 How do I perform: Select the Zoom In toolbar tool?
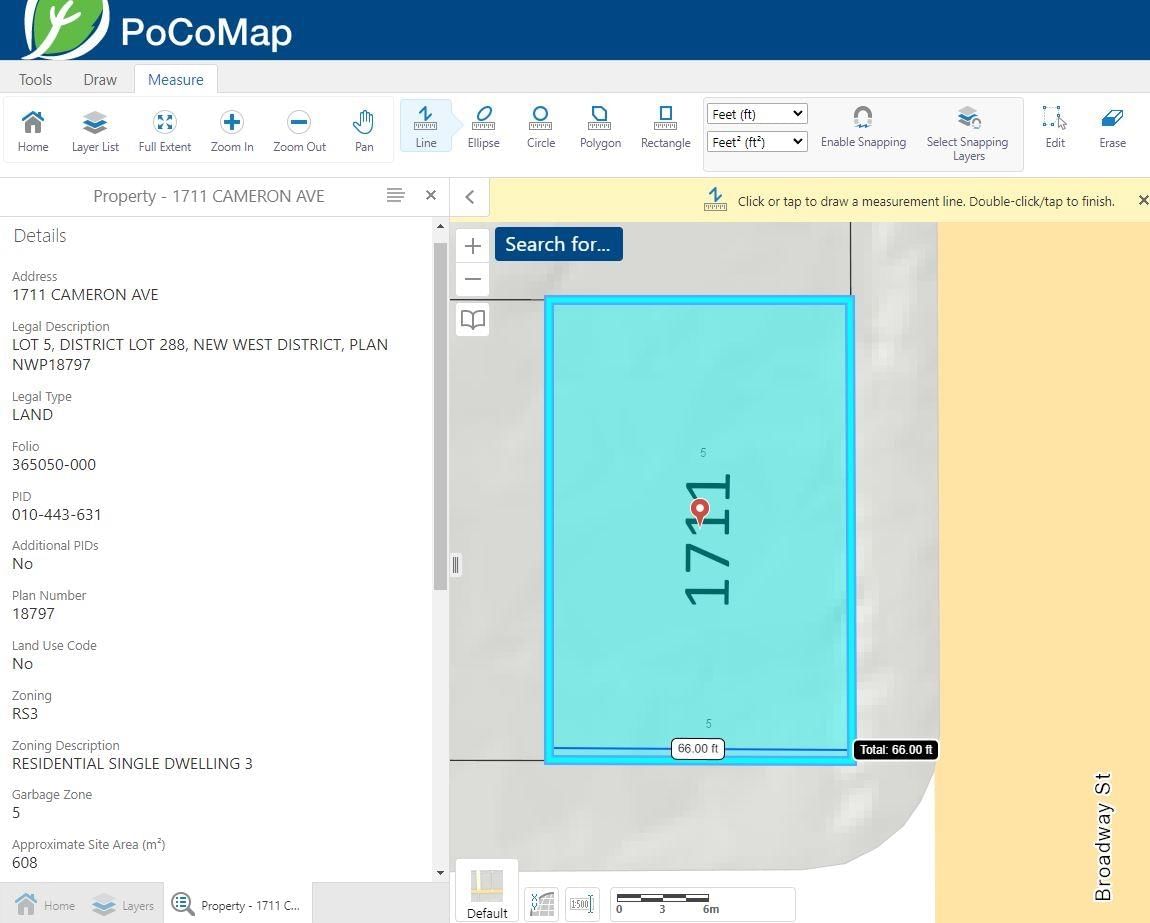tap(232, 131)
